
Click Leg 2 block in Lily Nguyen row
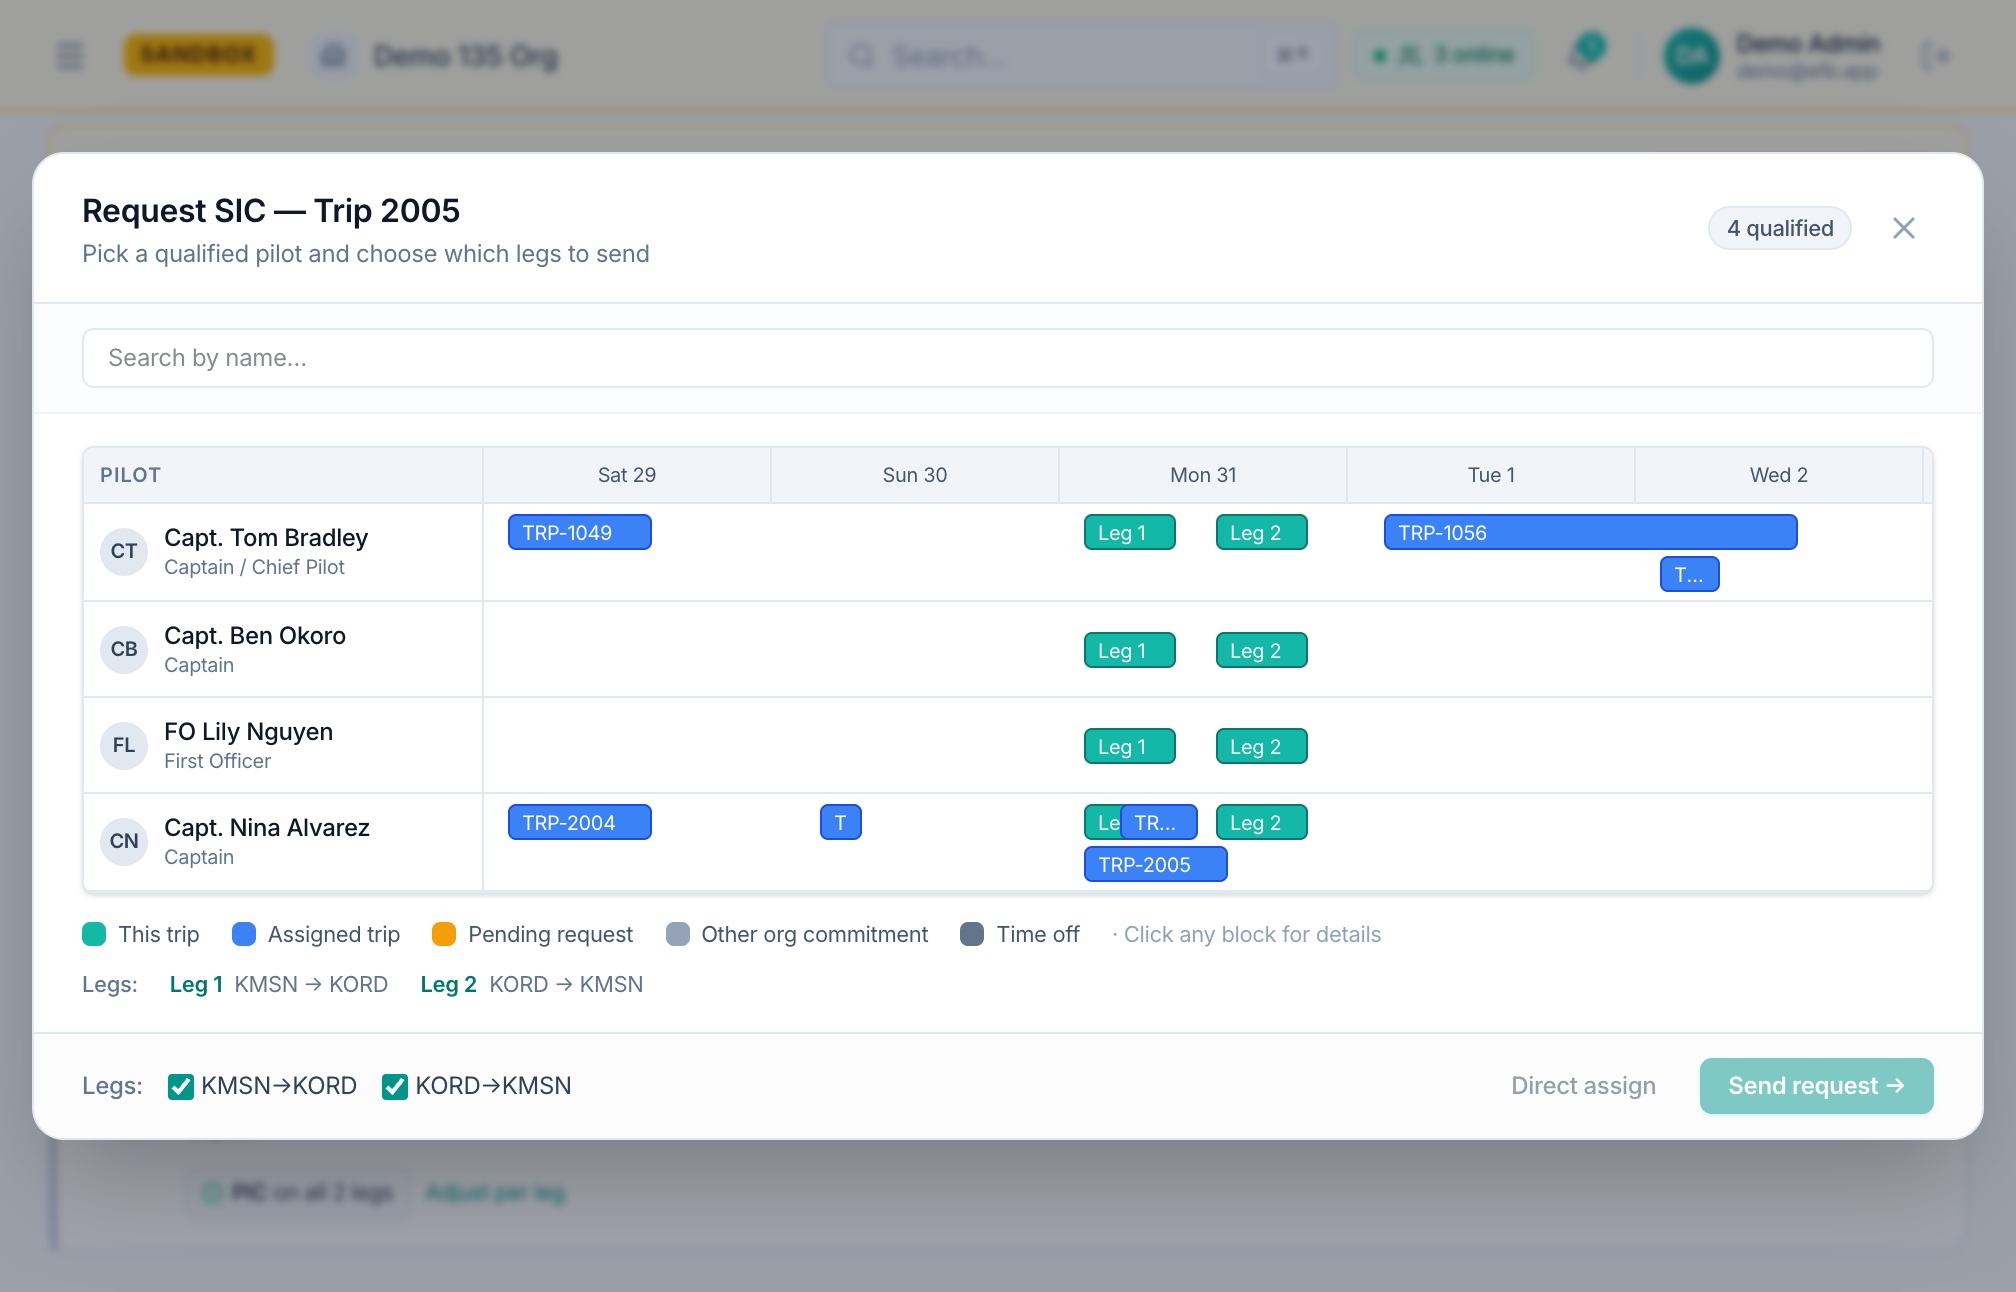(x=1262, y=747)
